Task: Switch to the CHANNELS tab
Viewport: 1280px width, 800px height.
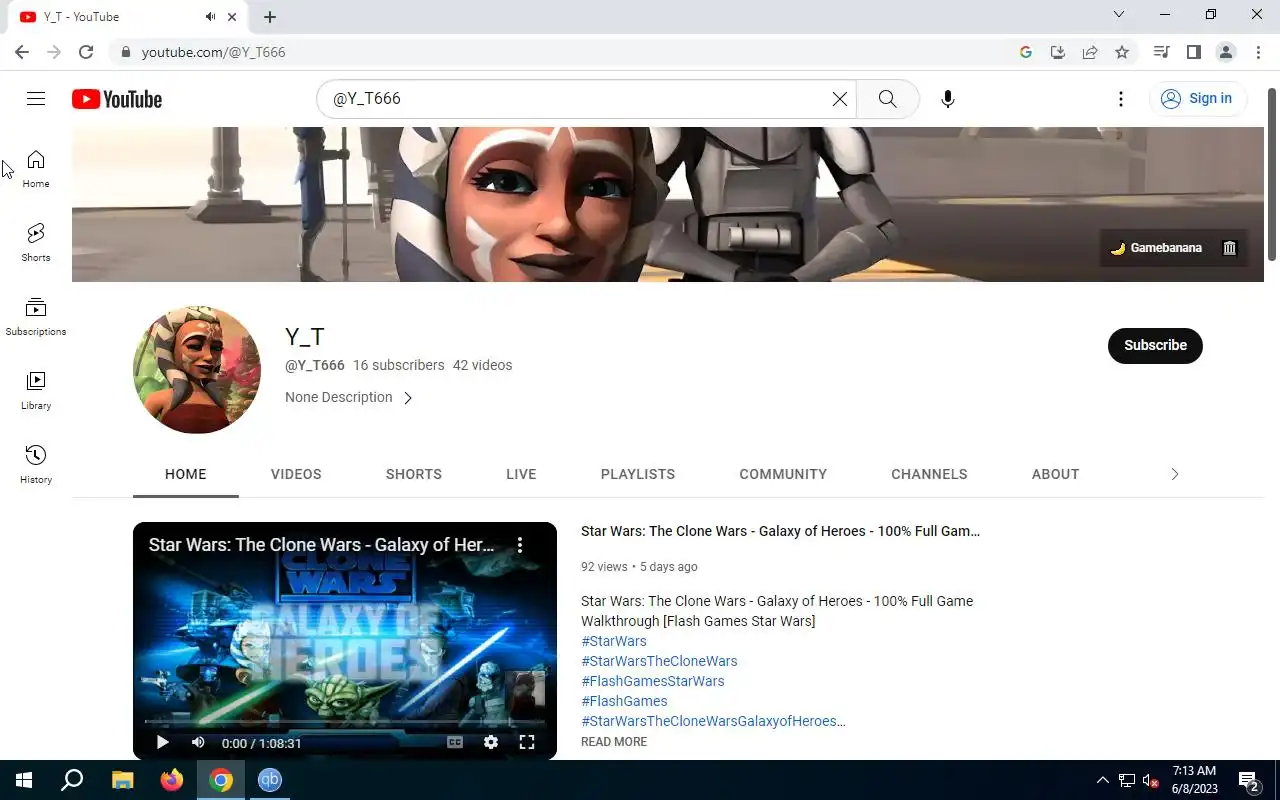Action: click(x=929, y=474)
